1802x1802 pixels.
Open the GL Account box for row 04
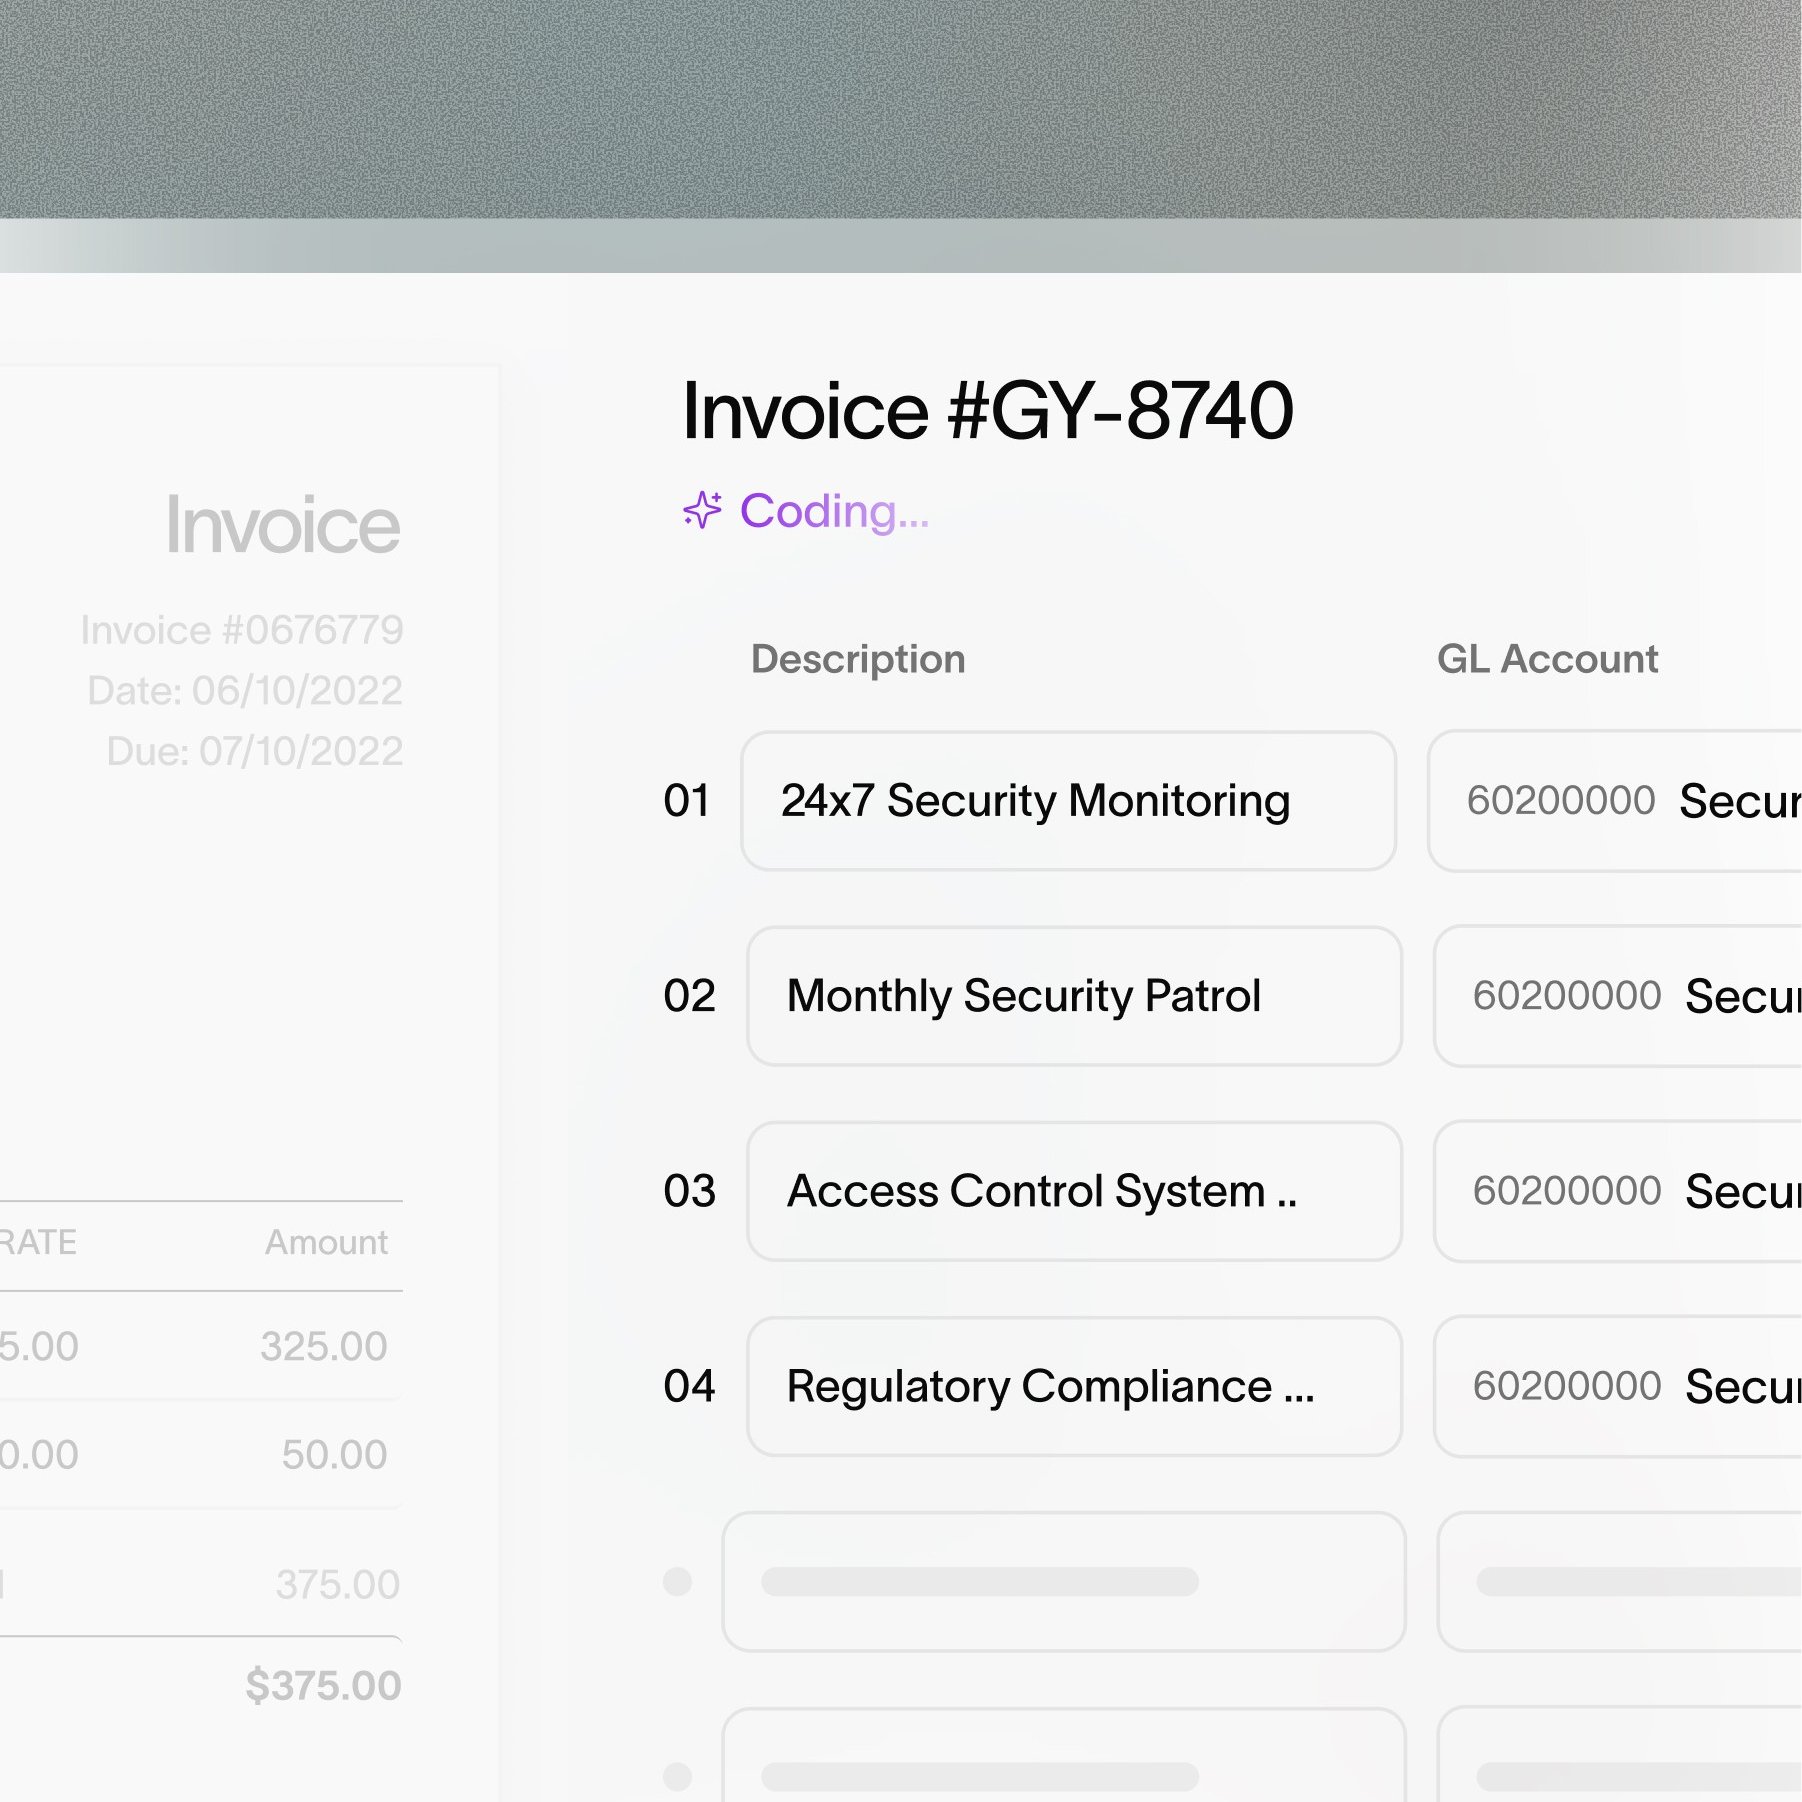click(1618, 1386)
